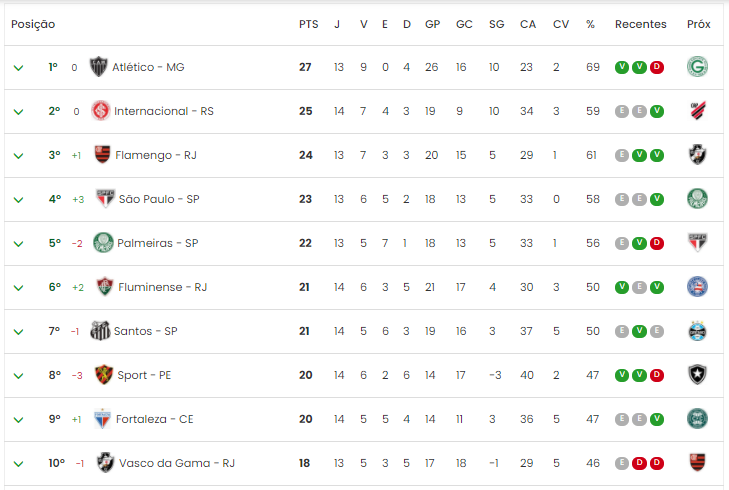Click the Goiás next-opponent crest in Atlético row
729x490 pixels.
click(697, 66)
